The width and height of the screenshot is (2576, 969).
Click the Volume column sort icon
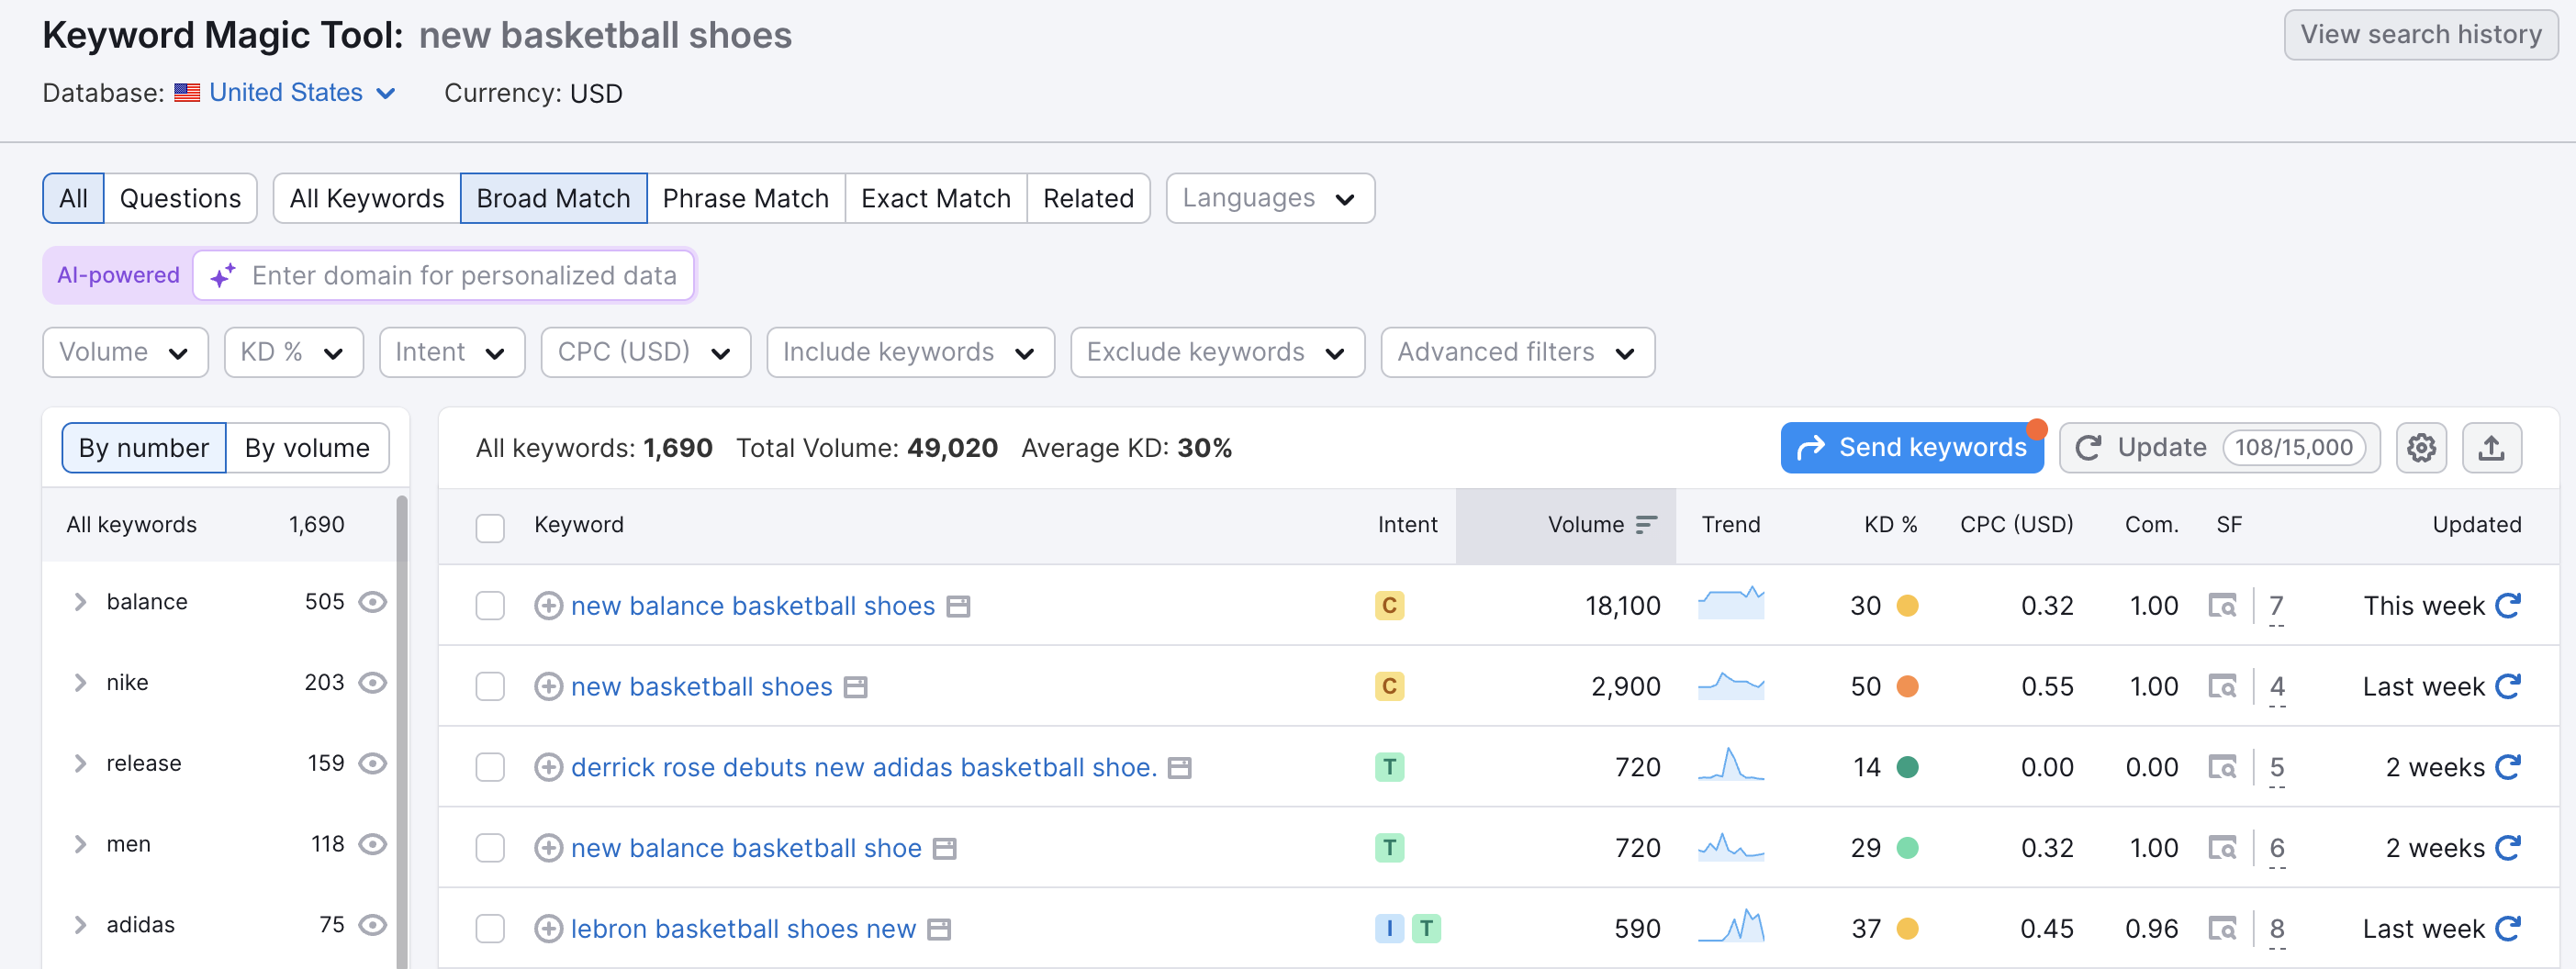coord(1645,524)
